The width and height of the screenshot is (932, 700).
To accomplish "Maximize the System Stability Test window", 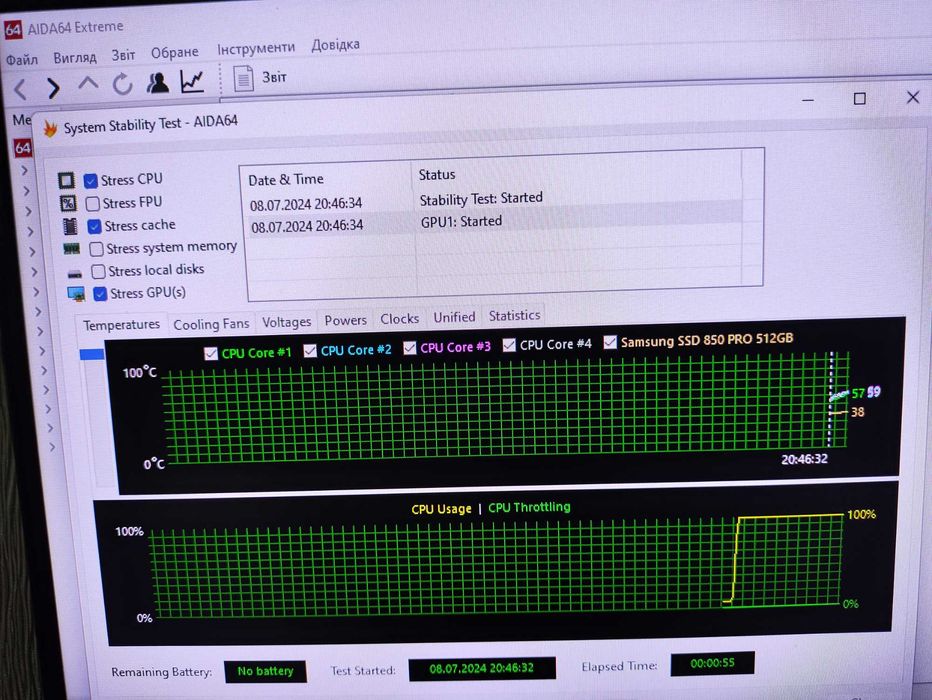I will [859, 99].
